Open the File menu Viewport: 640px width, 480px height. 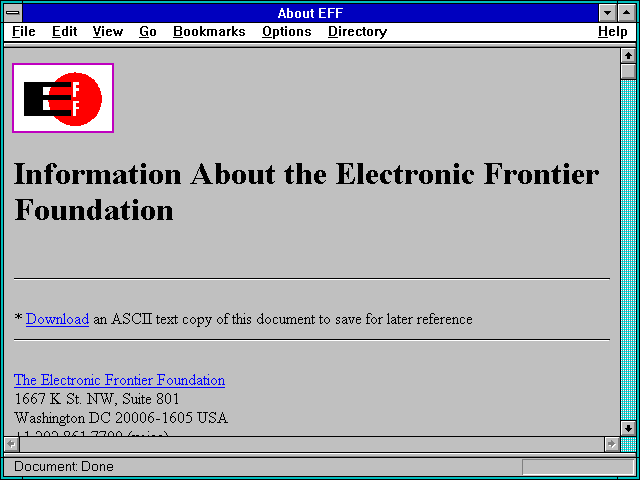tap(24, 32)
